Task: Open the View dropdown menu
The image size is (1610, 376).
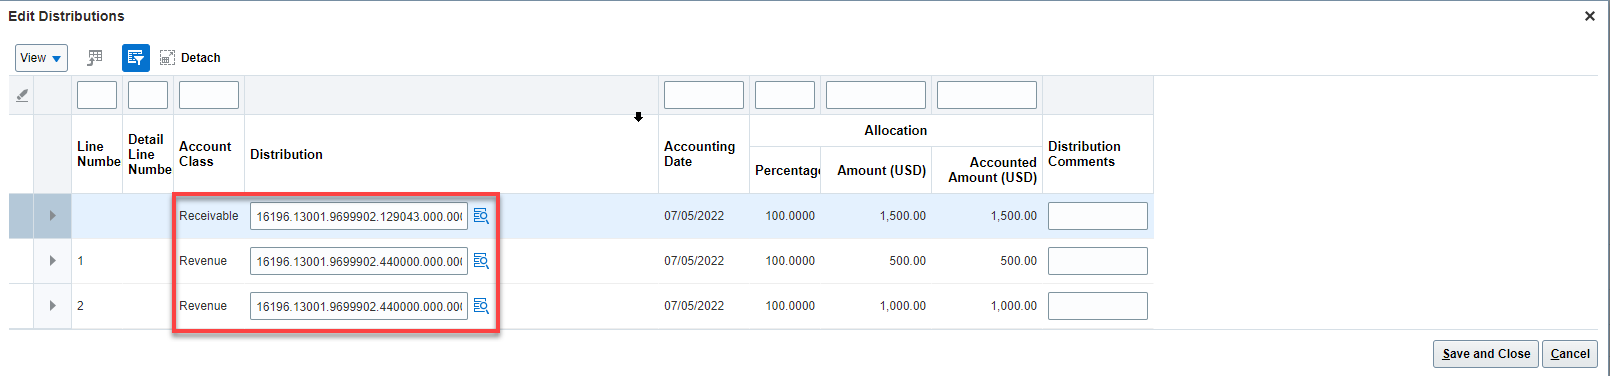Action: (41, 58)
